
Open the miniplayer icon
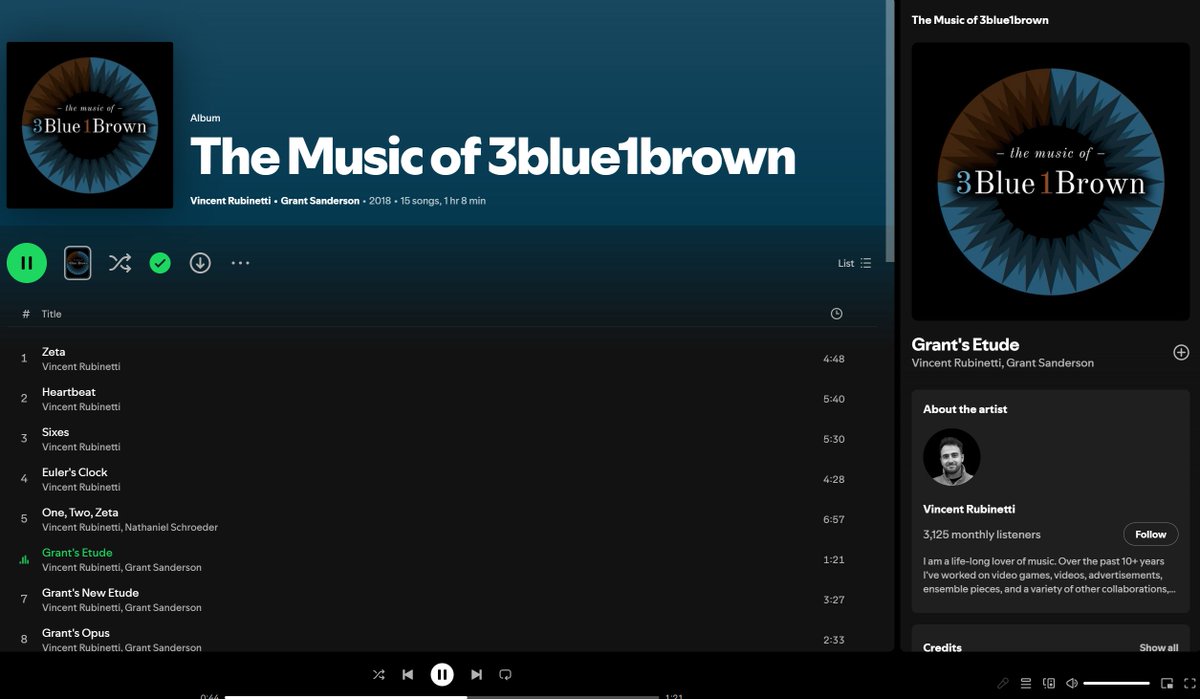tap(1167, 684)
